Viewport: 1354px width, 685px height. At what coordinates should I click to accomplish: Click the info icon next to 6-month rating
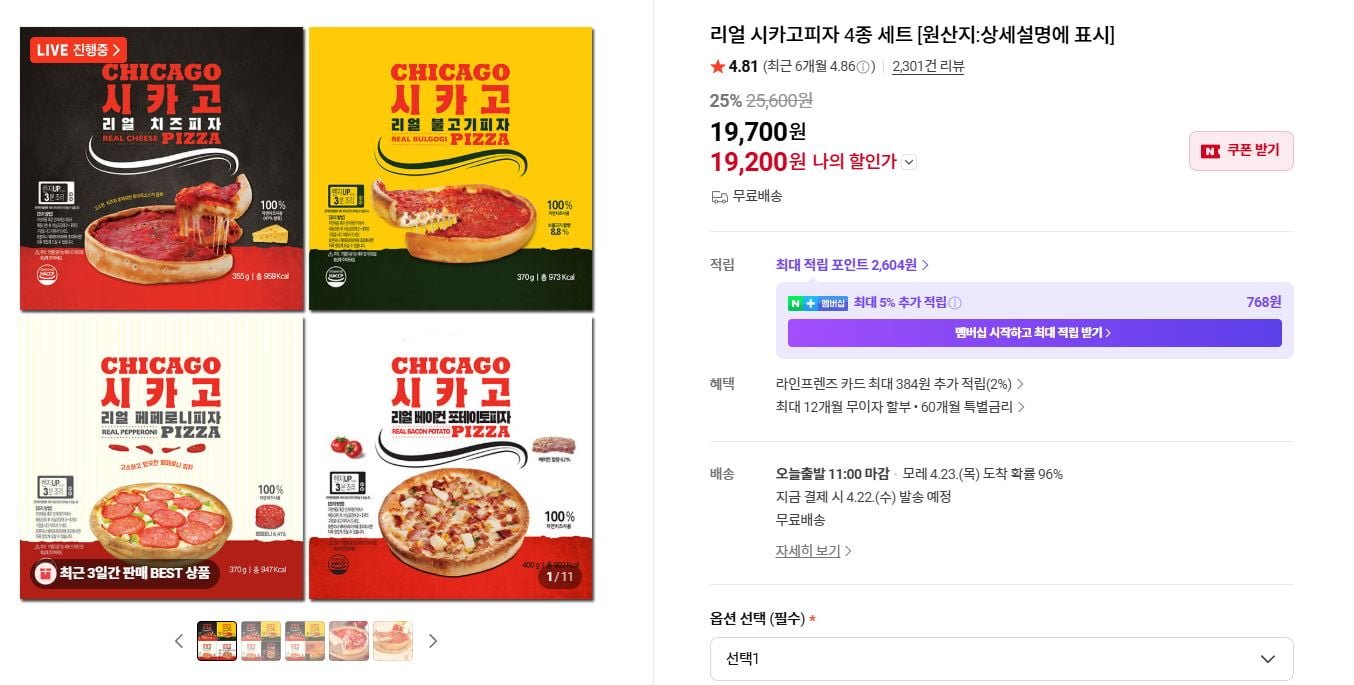pos(864,67)
